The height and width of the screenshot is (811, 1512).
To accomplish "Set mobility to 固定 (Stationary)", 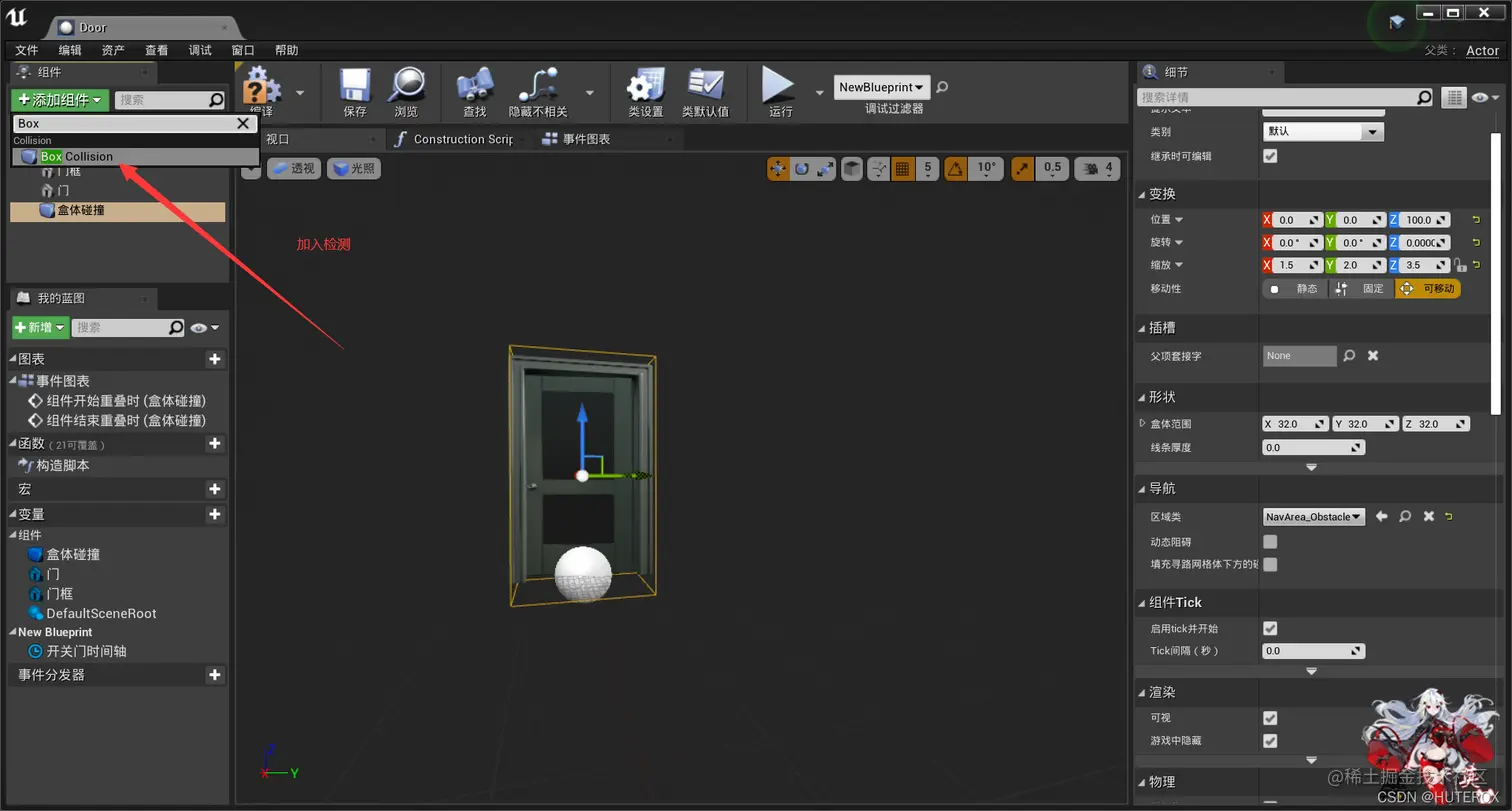I will [x=1362, y=288].
